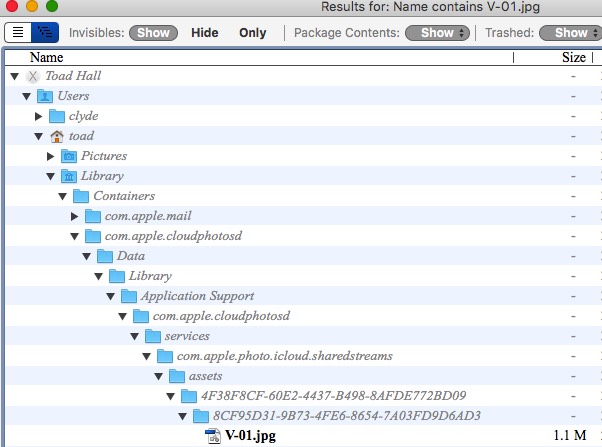Collapse the toad home folder

[x=38, y=136]
